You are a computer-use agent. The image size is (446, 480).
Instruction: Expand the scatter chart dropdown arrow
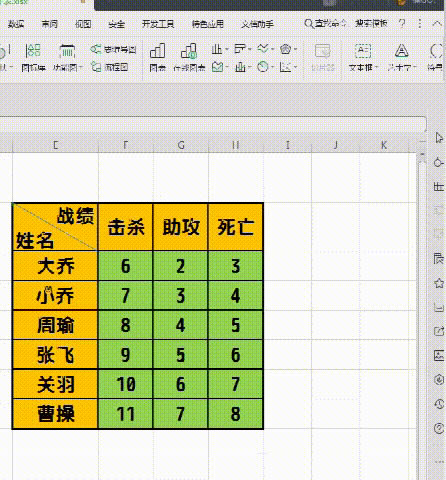coord(295,67)
